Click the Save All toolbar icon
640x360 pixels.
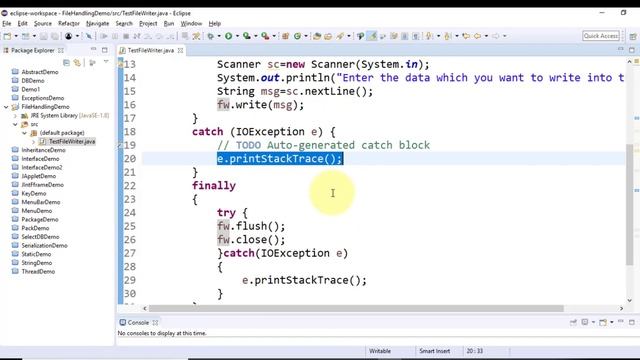pos(55,36)
